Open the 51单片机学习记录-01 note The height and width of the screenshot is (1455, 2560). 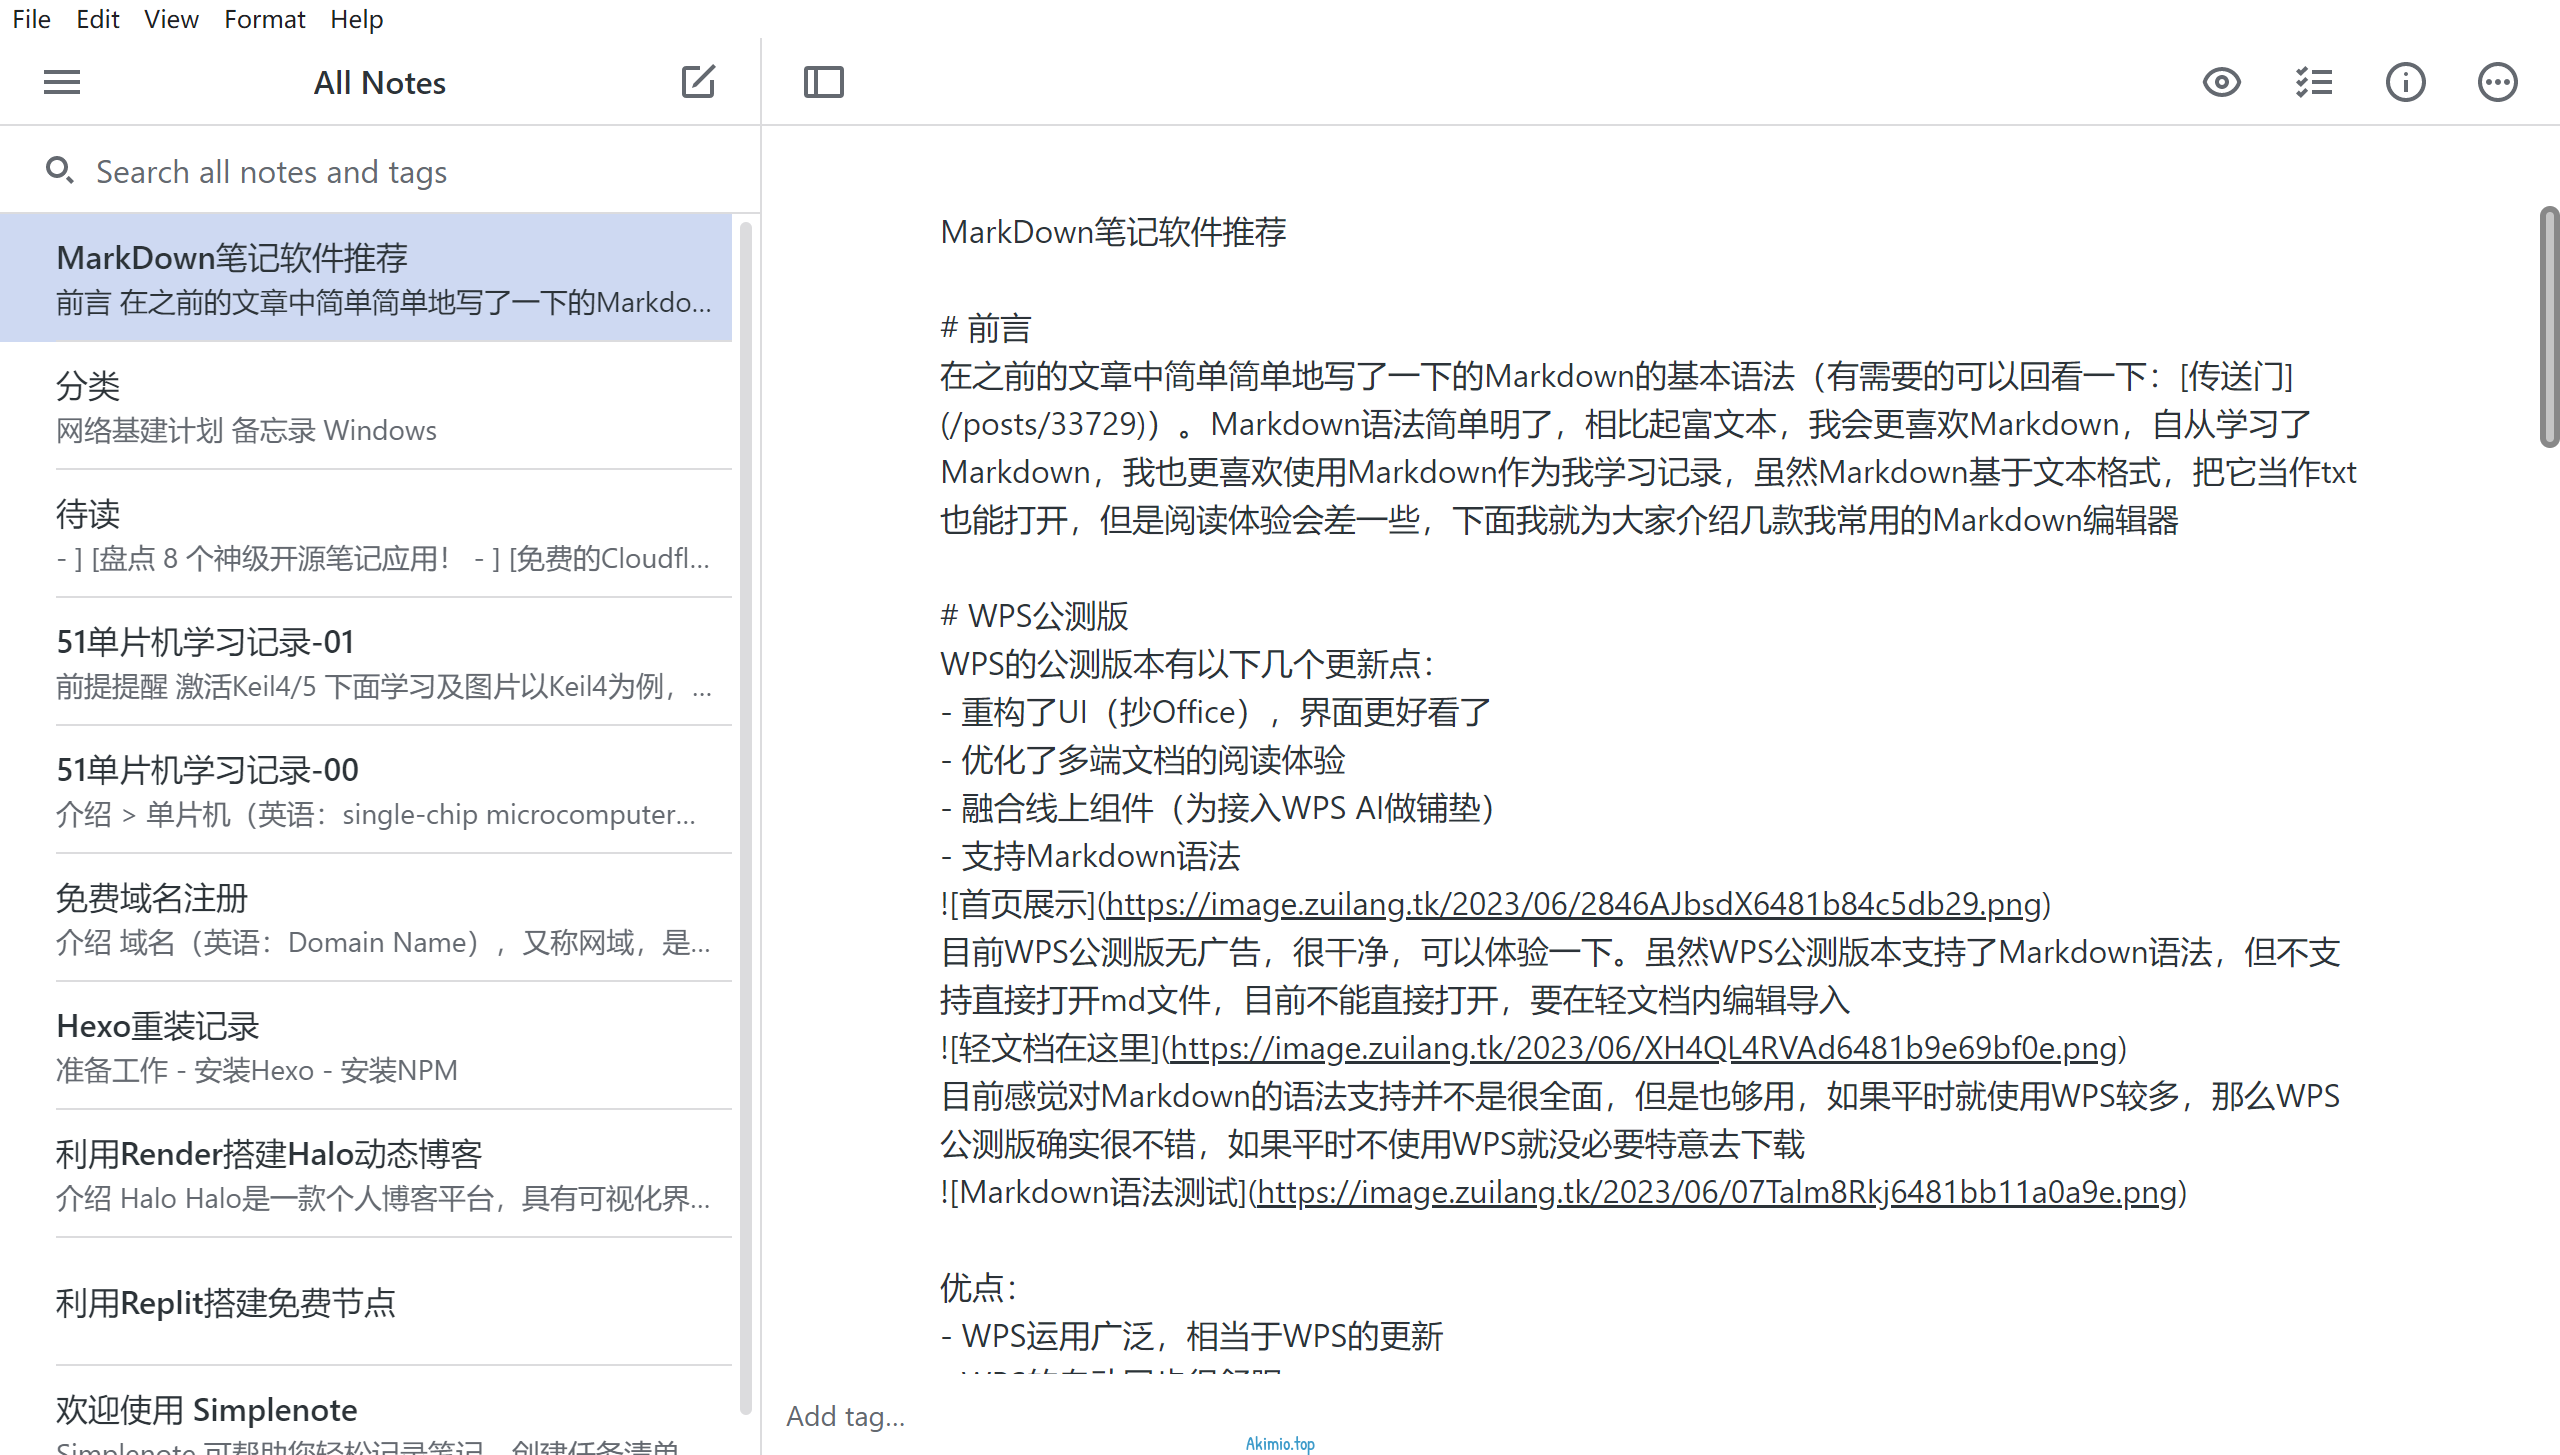point(366,662)
